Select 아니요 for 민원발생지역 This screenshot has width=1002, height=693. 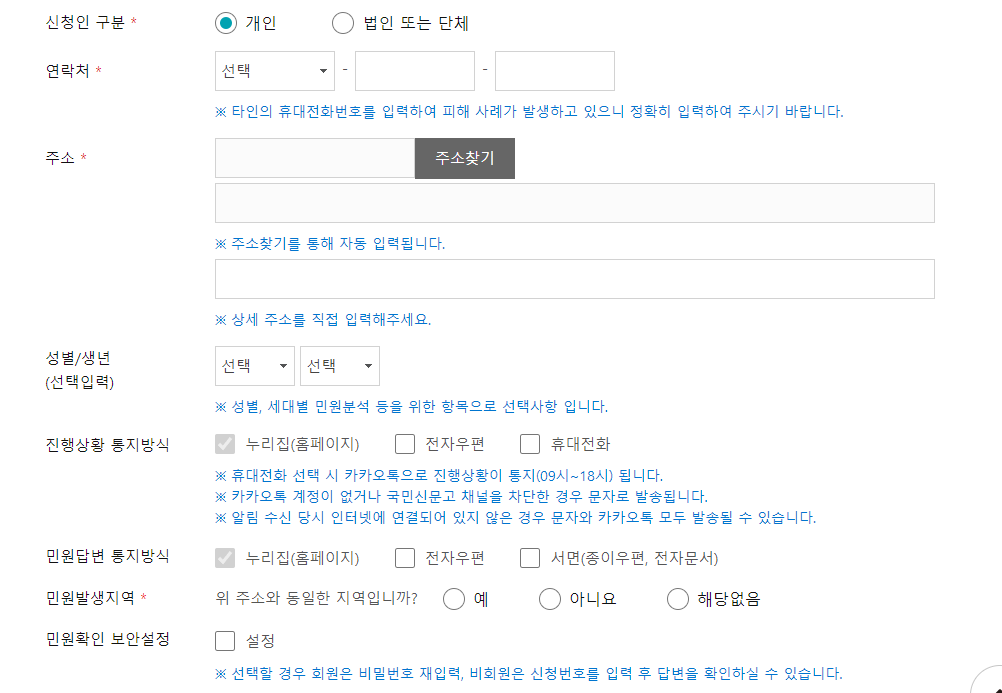[x=550, y=597]
